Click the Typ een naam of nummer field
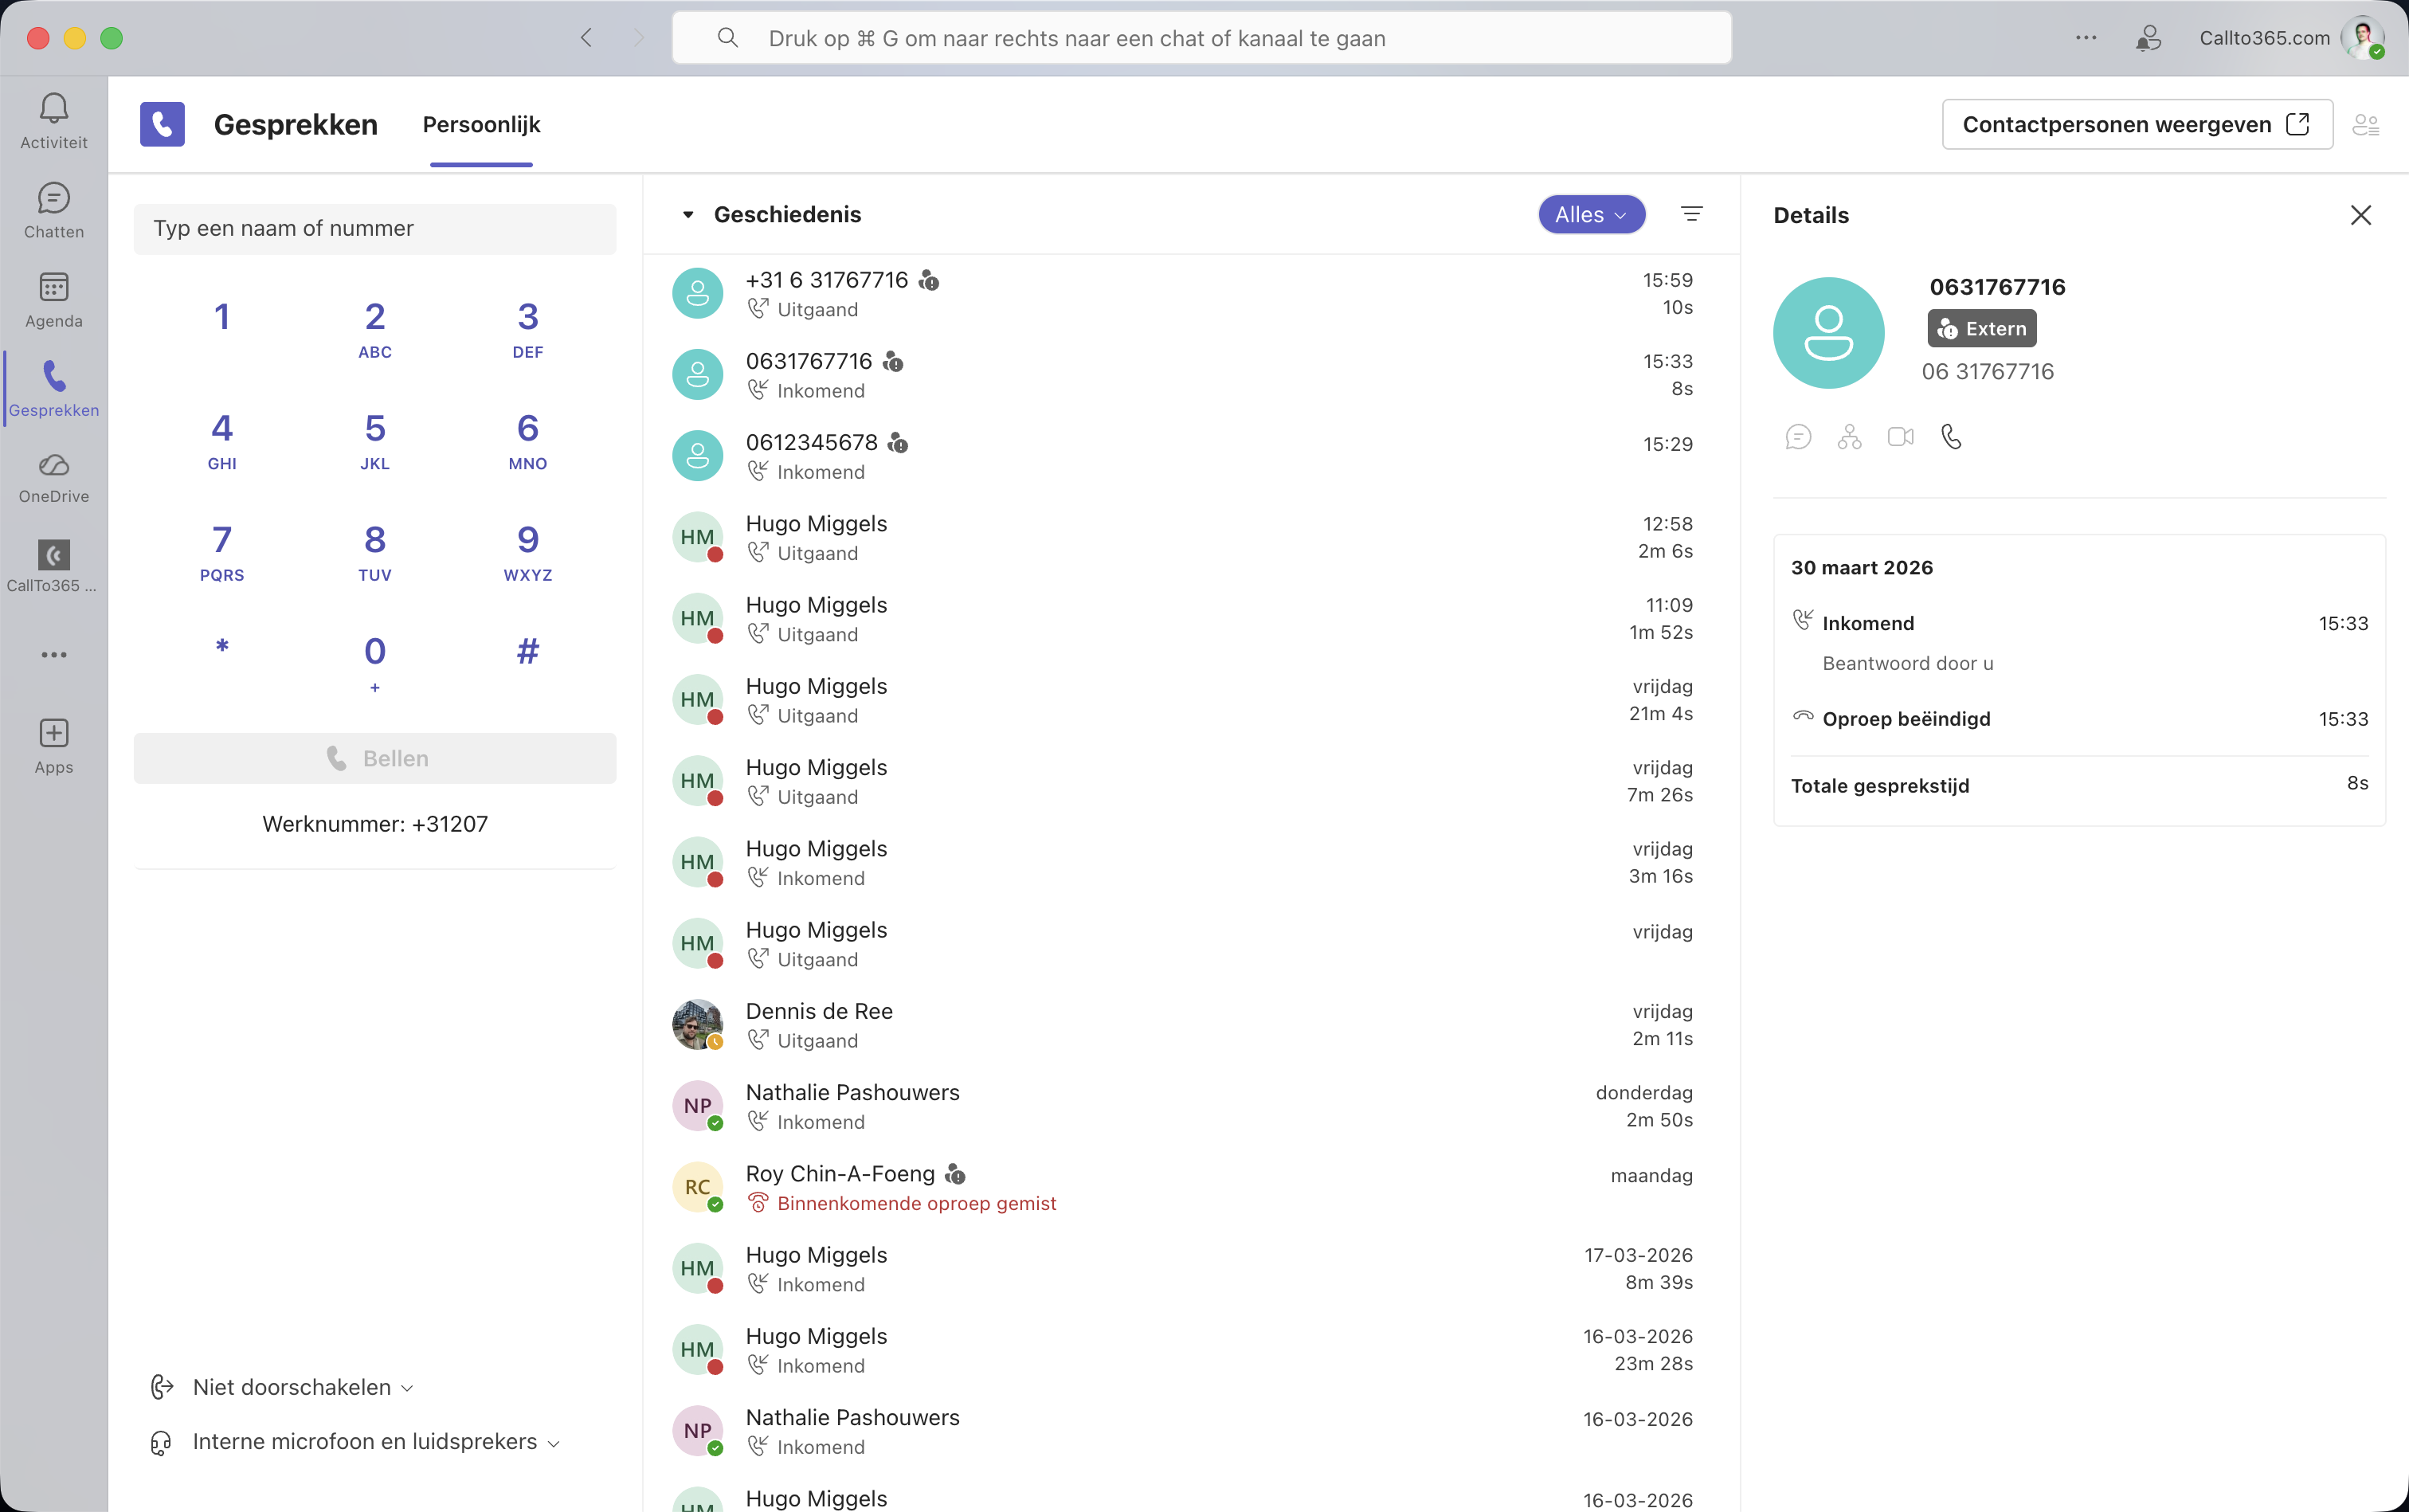Image resolution: width=2409 pixels, height=1512 pixels. pos(375,228)
